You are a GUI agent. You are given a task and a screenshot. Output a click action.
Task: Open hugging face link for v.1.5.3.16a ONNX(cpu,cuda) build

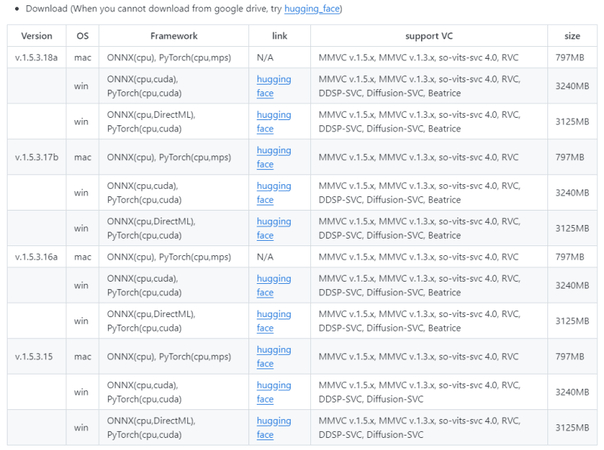273,285
